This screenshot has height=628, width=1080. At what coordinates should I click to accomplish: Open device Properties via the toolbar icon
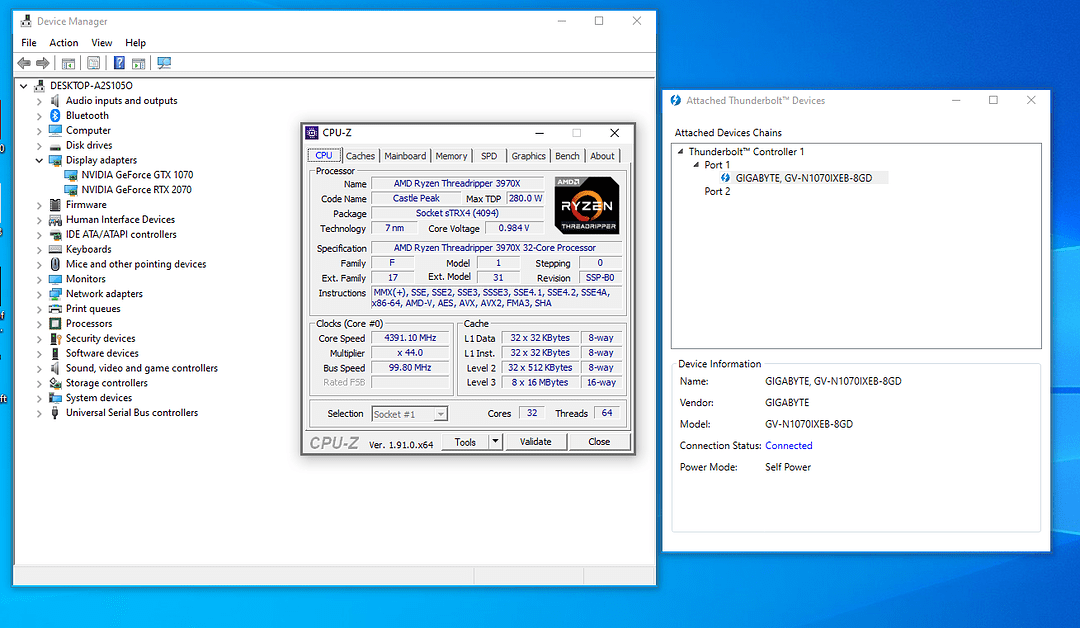click(x=93, y=62)
